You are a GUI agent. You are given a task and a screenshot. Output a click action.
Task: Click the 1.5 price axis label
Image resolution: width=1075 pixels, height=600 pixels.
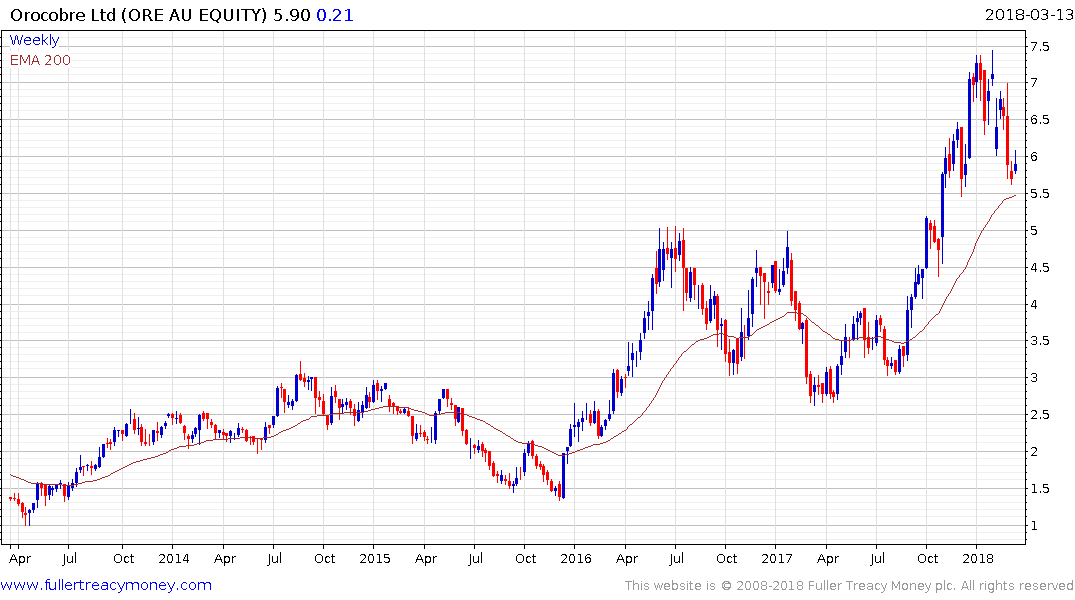(x=1039, y=489)
